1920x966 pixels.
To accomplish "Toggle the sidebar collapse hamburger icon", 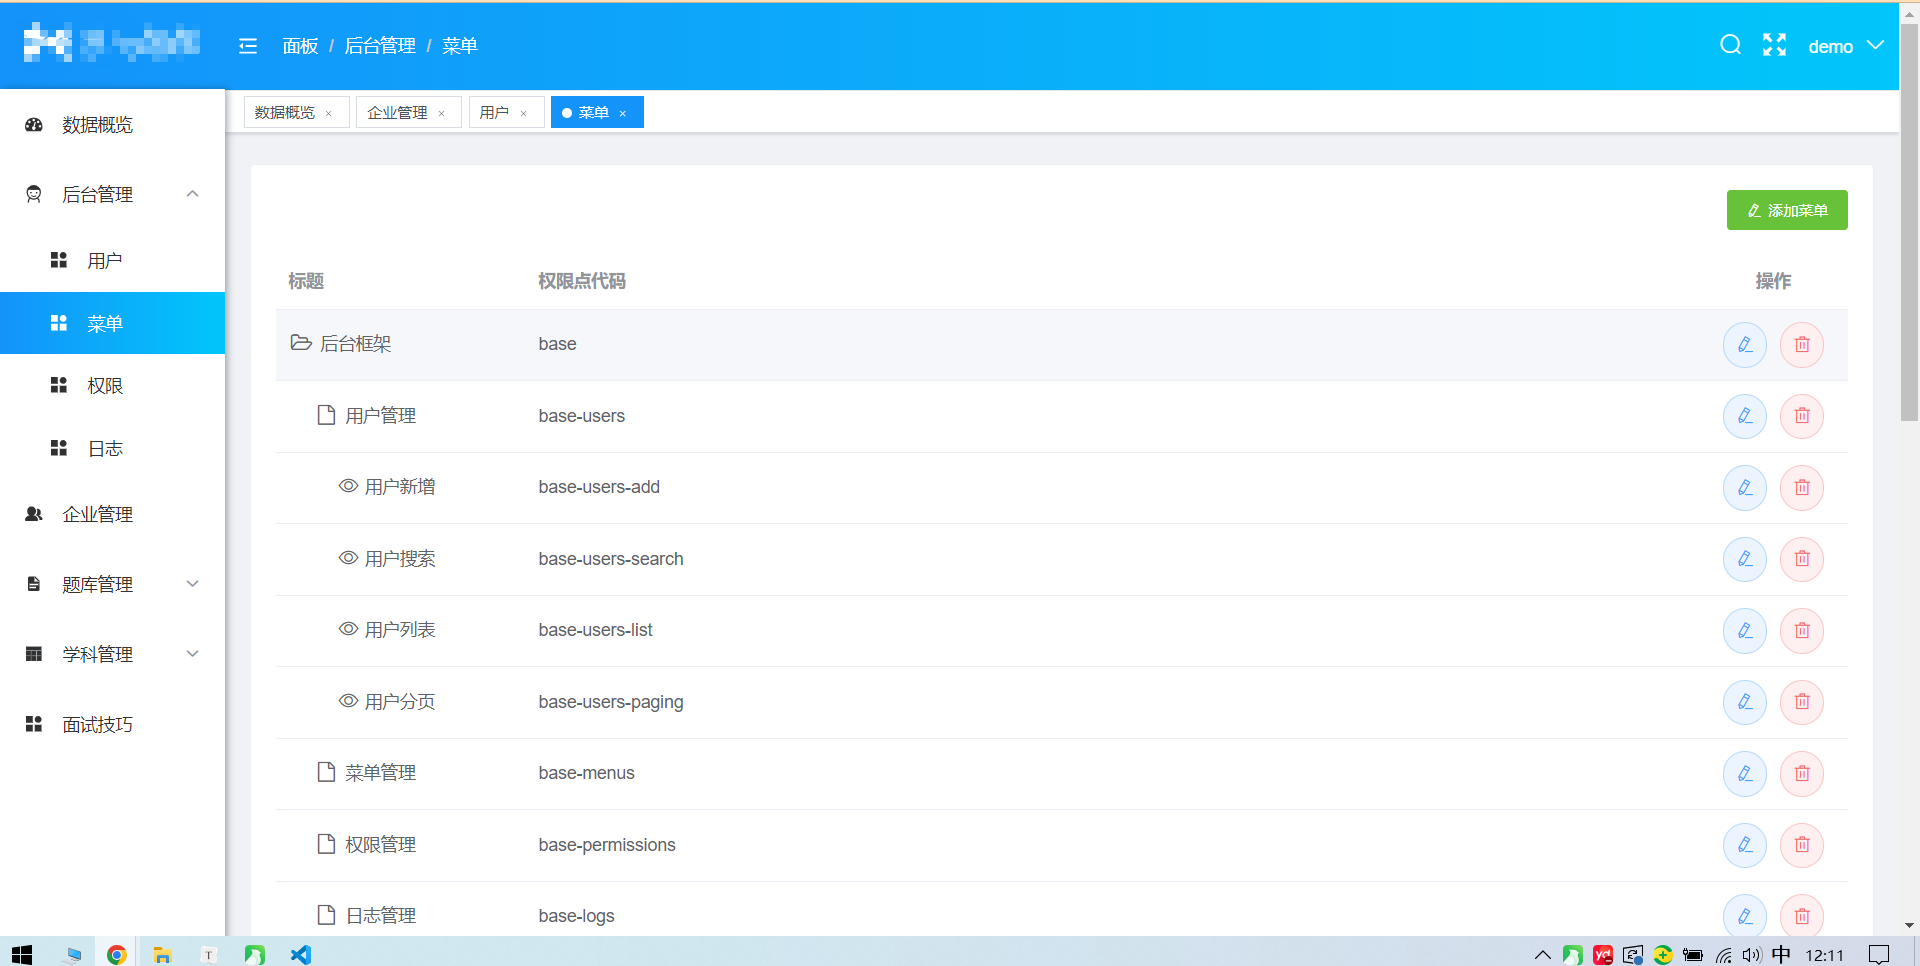I will (x=248, y=46).
